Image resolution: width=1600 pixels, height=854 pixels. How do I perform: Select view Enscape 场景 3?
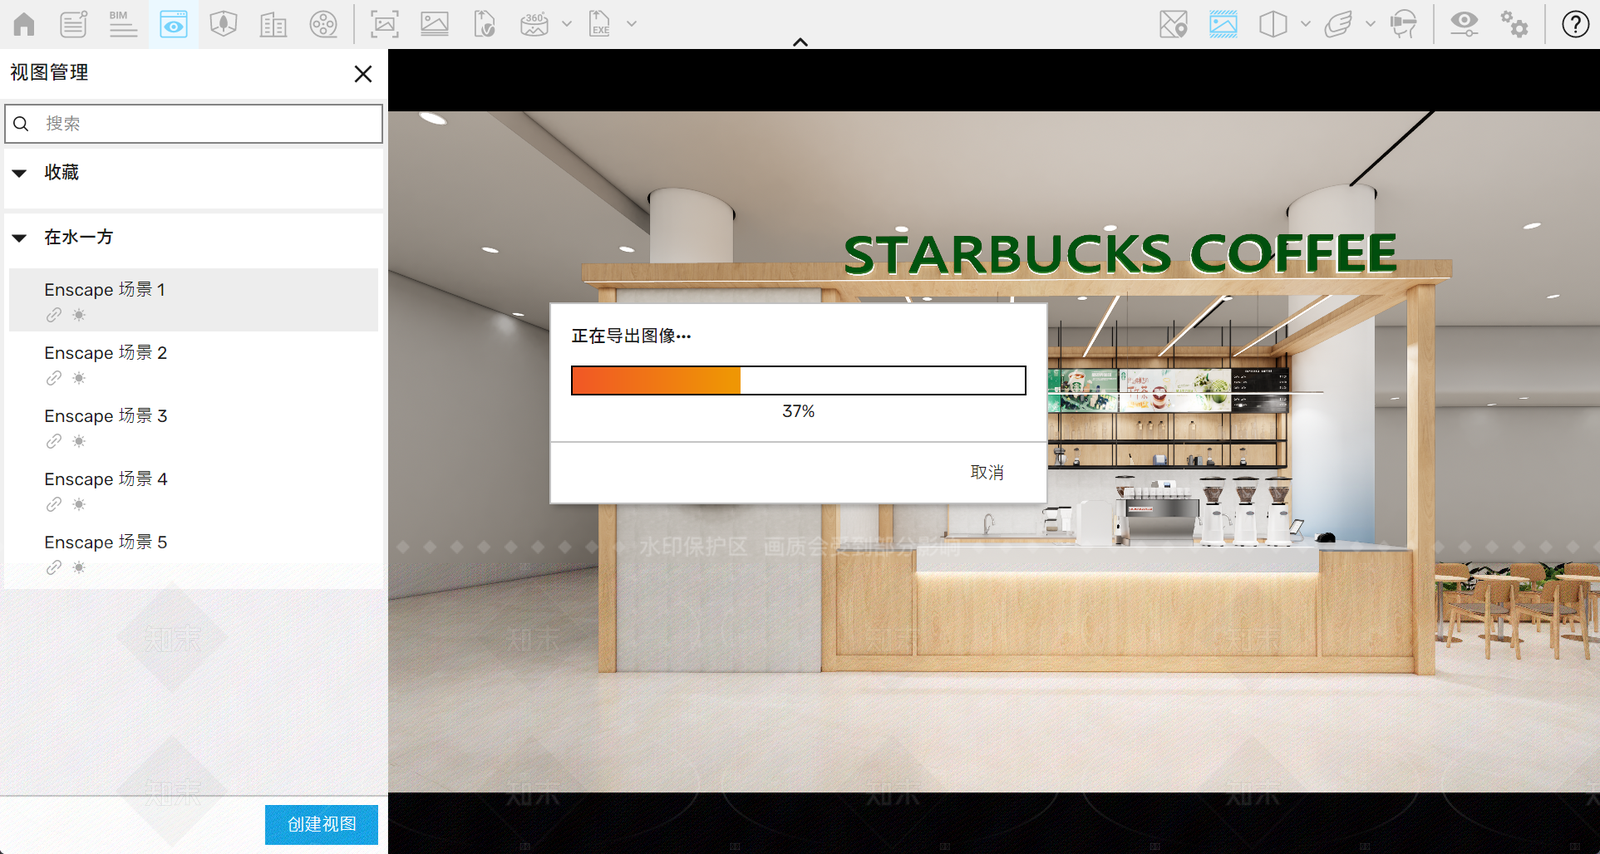click(194, 426)
